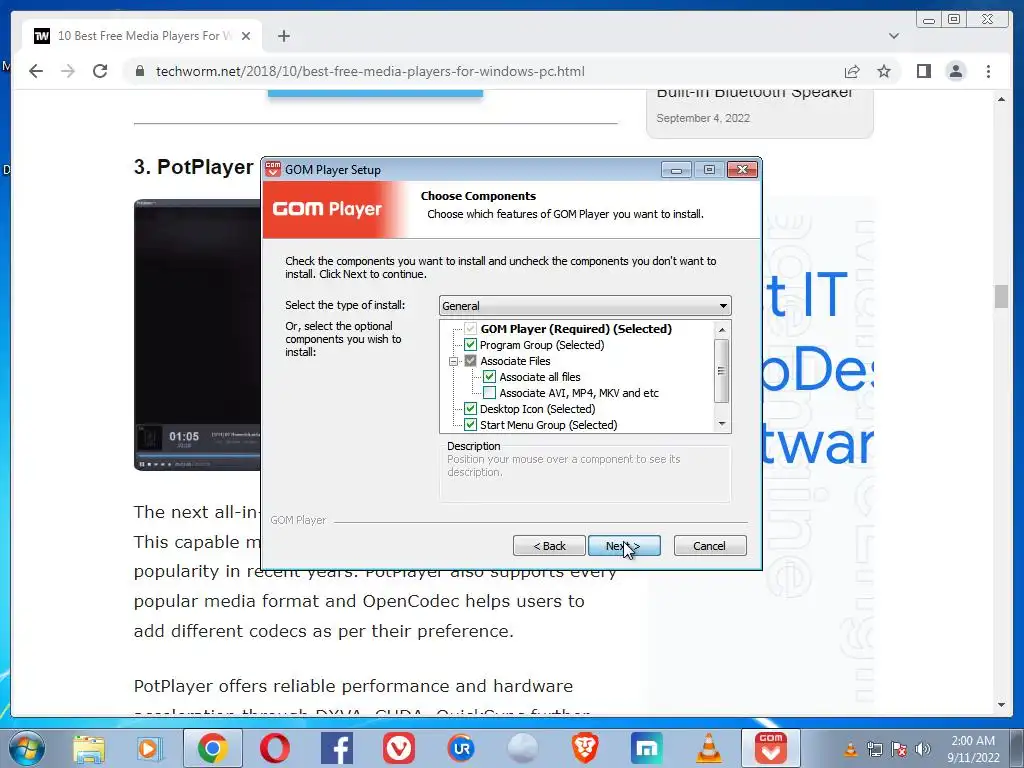Viewport: 1024px width, 768px height.
Task: Share this page icon
Action: tap(852, 71)
